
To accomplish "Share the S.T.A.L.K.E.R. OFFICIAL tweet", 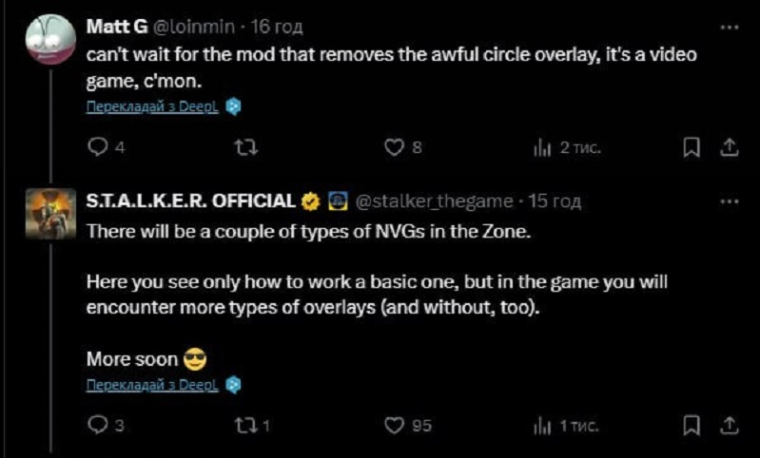I will (729, 425).
